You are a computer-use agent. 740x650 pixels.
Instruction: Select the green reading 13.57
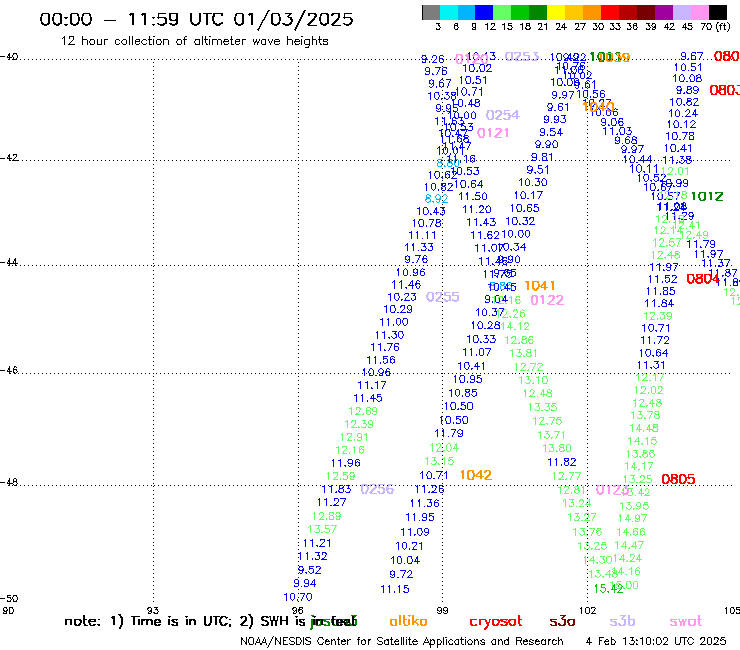coord(322,530)
